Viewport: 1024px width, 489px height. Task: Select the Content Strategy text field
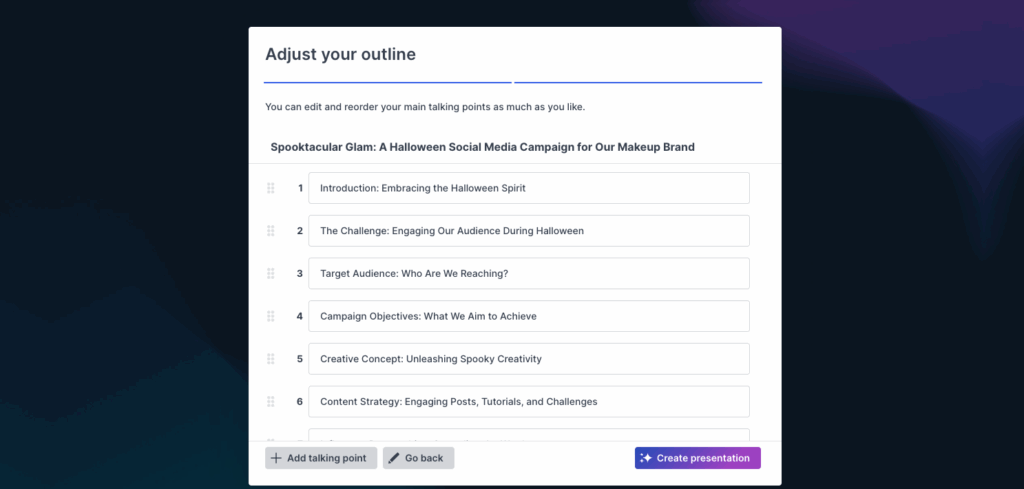(528, 402)
